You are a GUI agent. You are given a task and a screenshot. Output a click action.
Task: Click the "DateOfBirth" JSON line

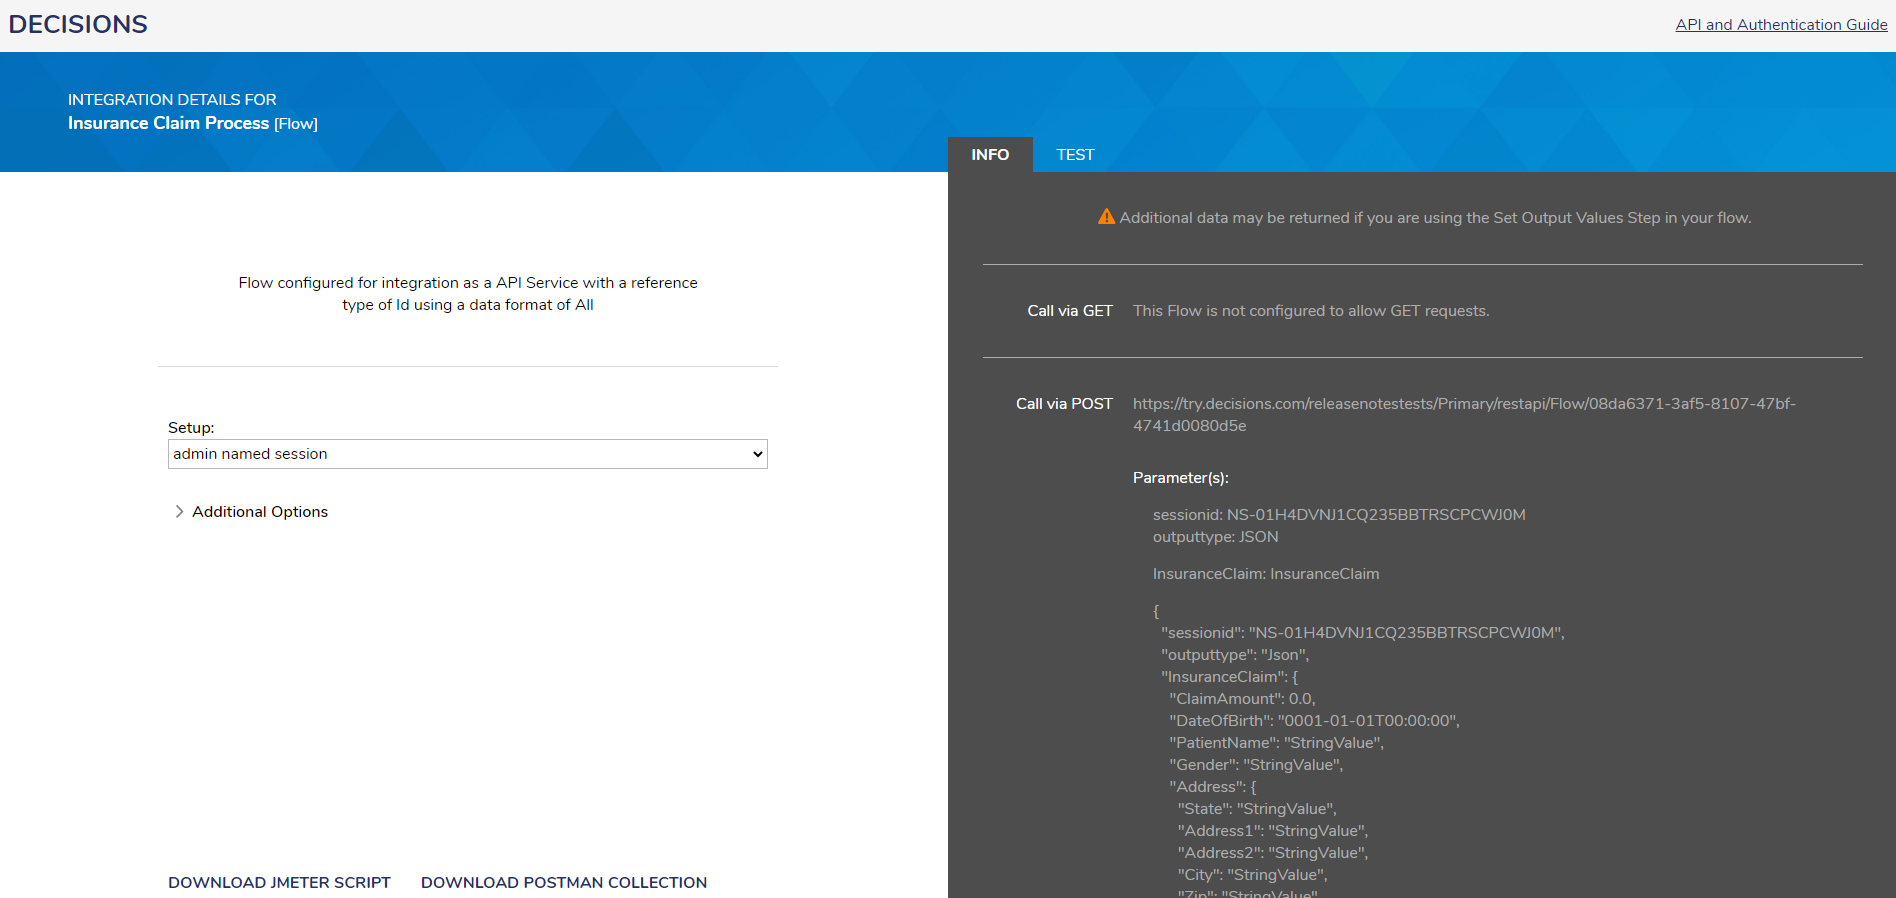(x=1315, y=721)
